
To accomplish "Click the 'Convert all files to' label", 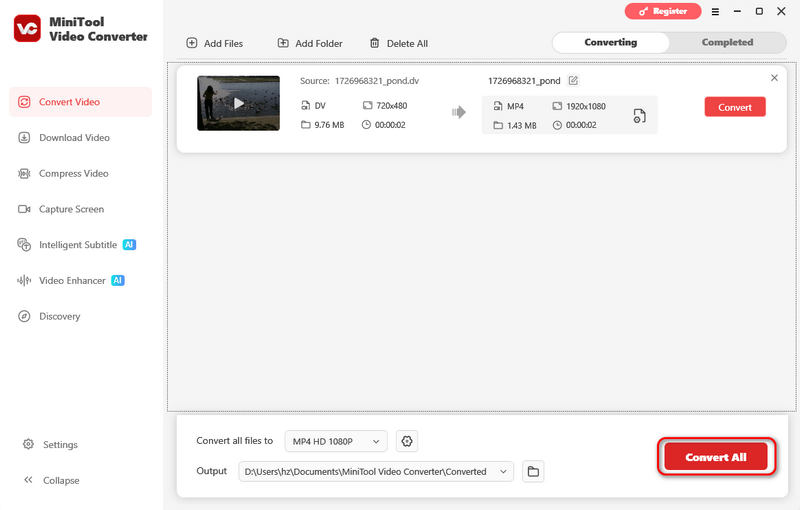I will pos(235,441).
